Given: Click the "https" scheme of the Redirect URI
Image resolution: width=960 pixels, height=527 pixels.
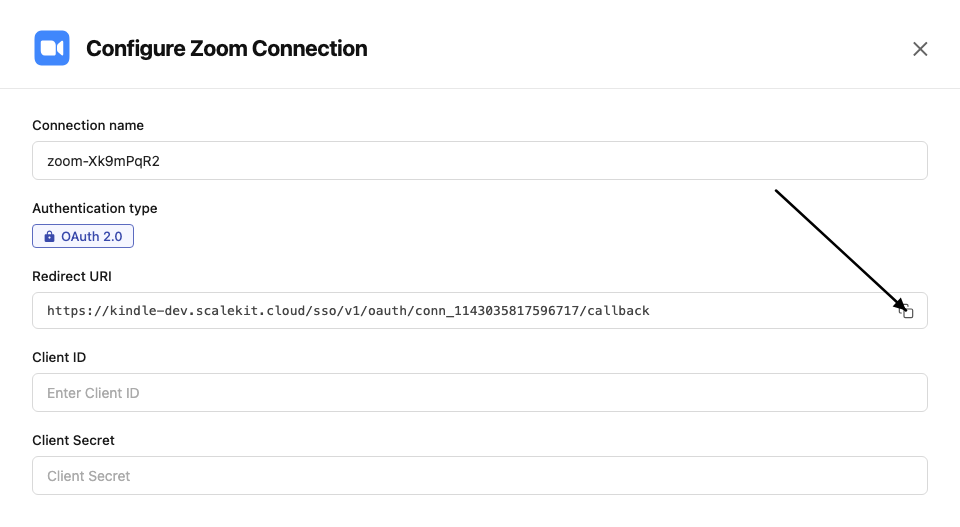Looking at the screenshot, I should [x=66, y=311].
